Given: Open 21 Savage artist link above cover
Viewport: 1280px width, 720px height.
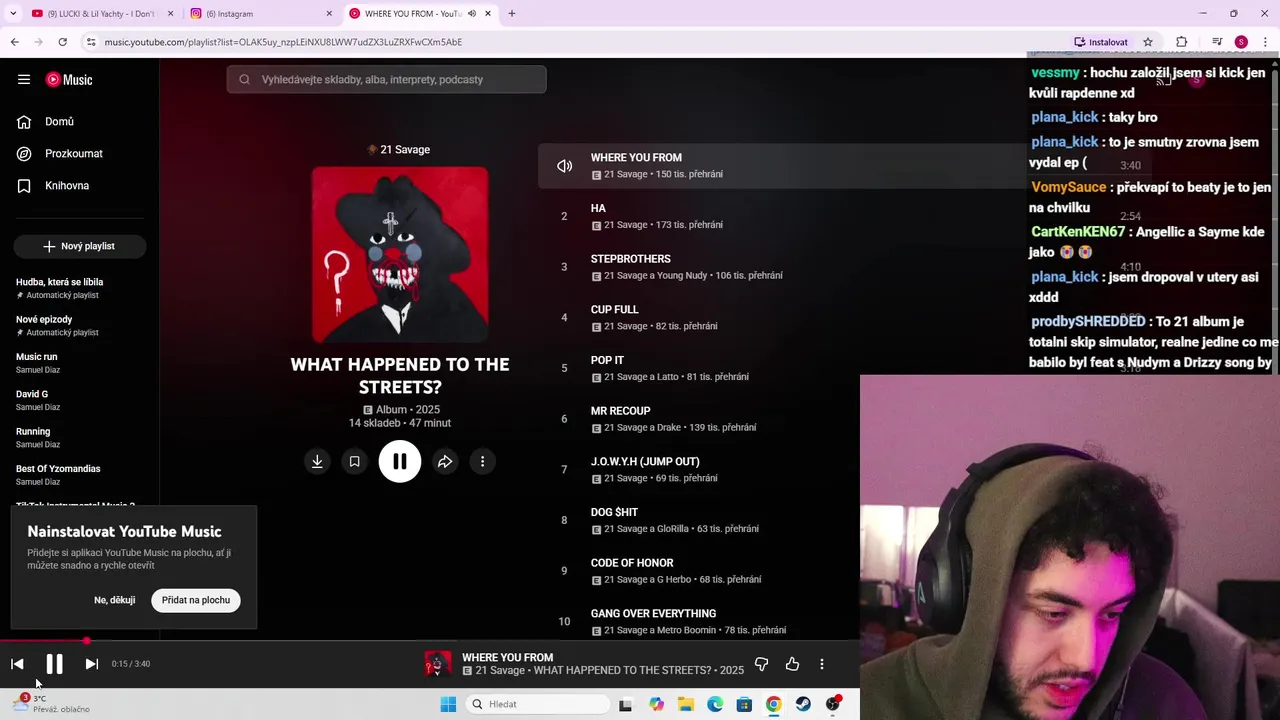Looking at the screenshot, I should (x=405, y=150).
